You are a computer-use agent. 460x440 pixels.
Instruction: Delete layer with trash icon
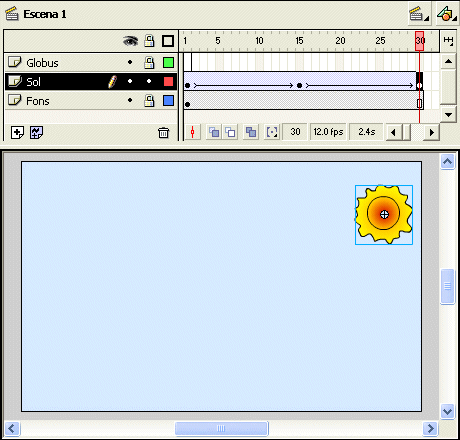pos(163,133)
